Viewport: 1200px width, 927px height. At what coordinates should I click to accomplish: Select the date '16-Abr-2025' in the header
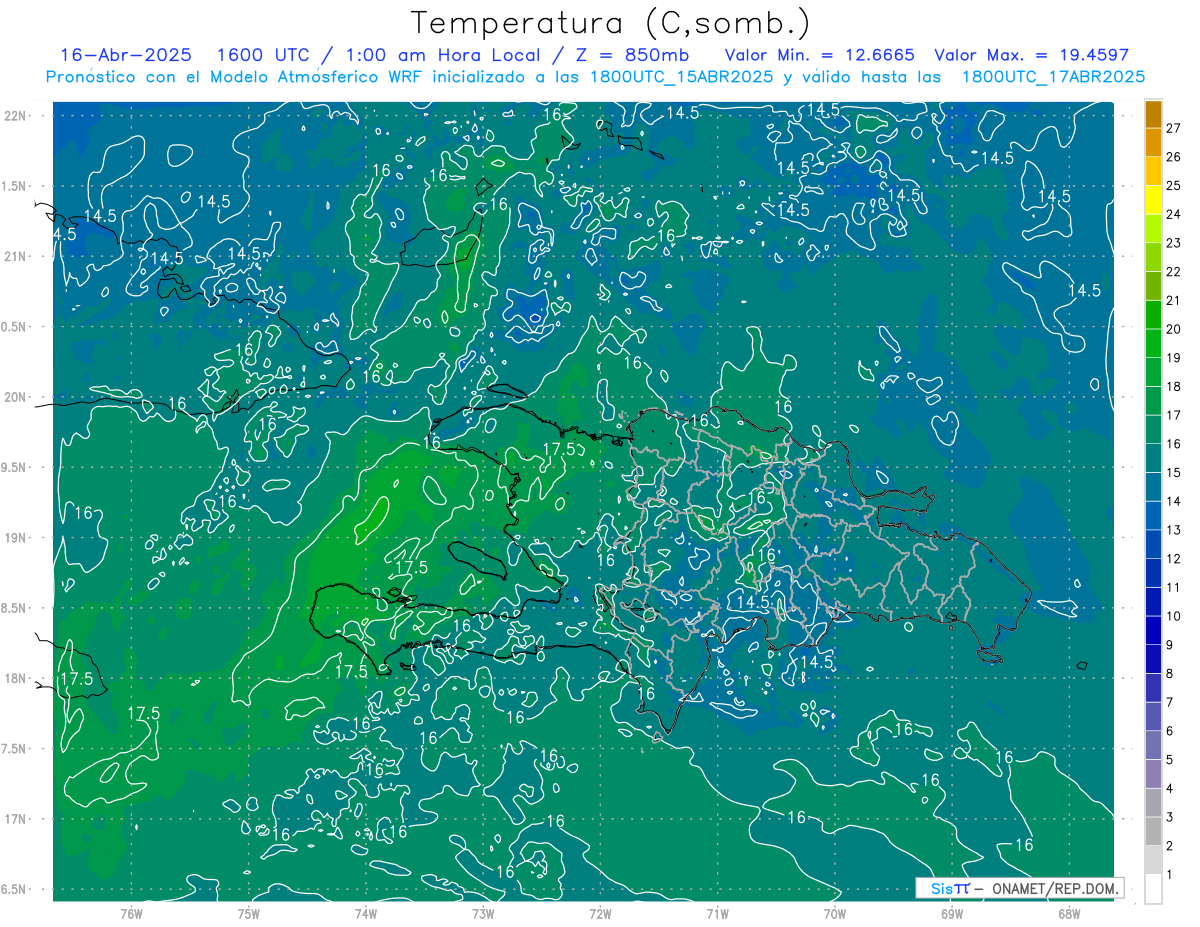(126, 55)
